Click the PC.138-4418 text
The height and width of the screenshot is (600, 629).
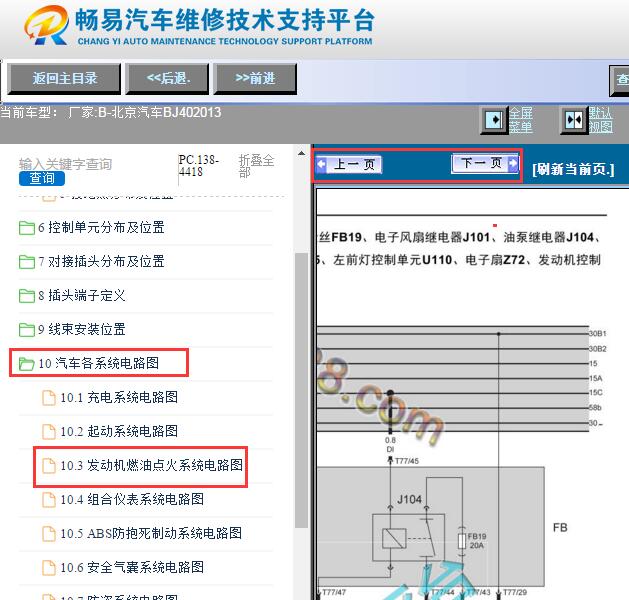click(x=199, y=166)
